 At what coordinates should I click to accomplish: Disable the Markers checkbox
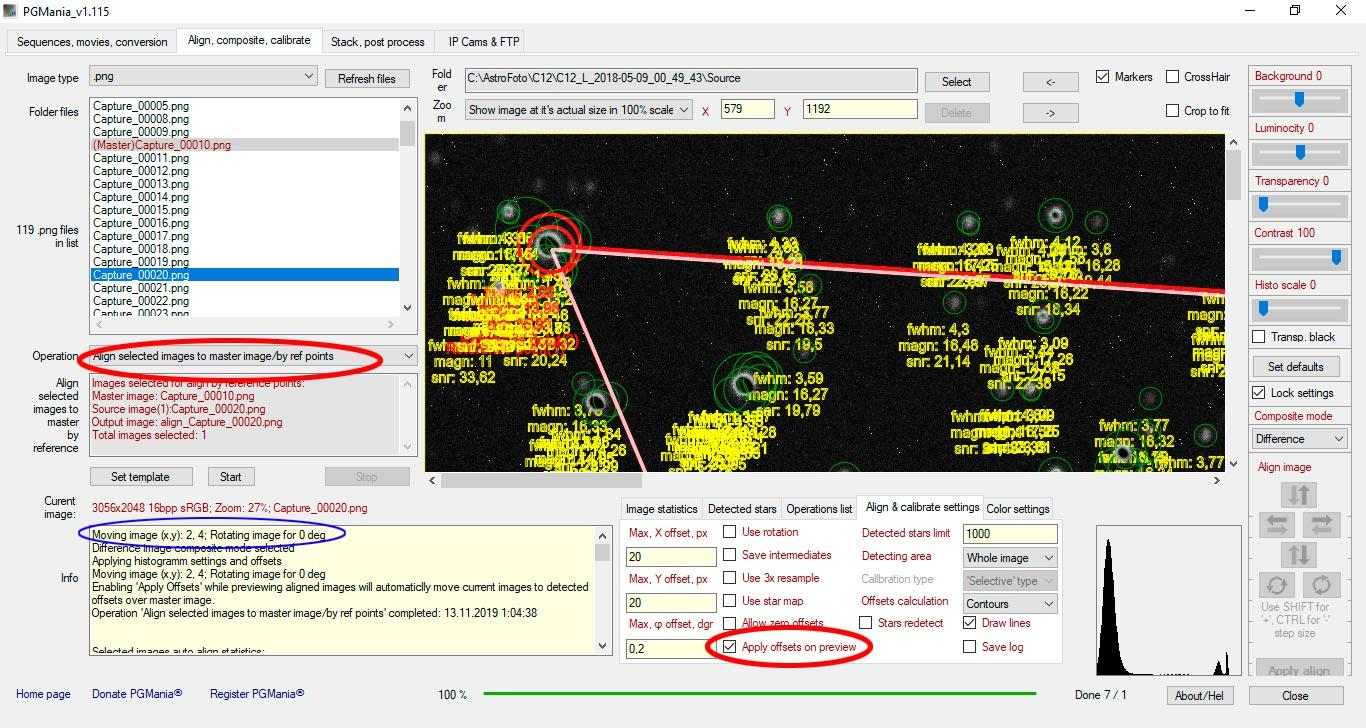(x=1103, y=77)
